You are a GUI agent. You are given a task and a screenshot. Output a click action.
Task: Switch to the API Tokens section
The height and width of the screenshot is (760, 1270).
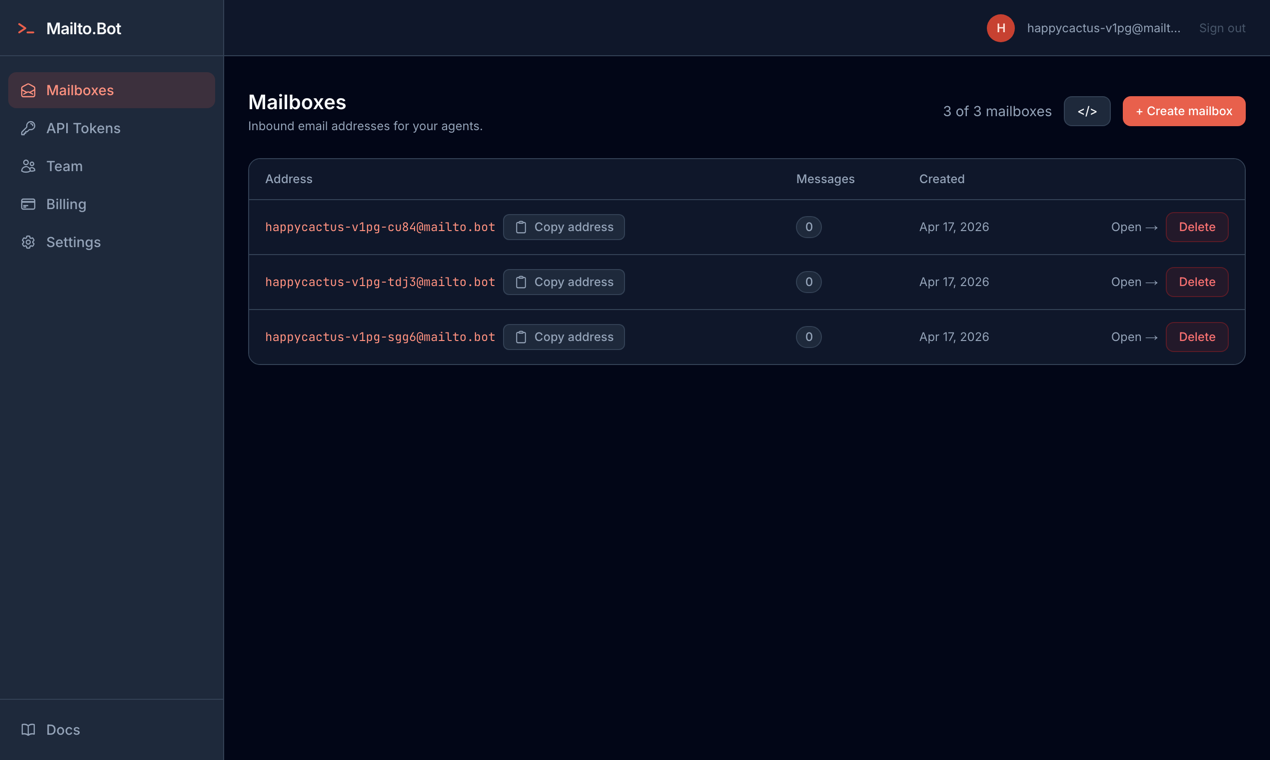pyautogui.click(x=85, y=128)
